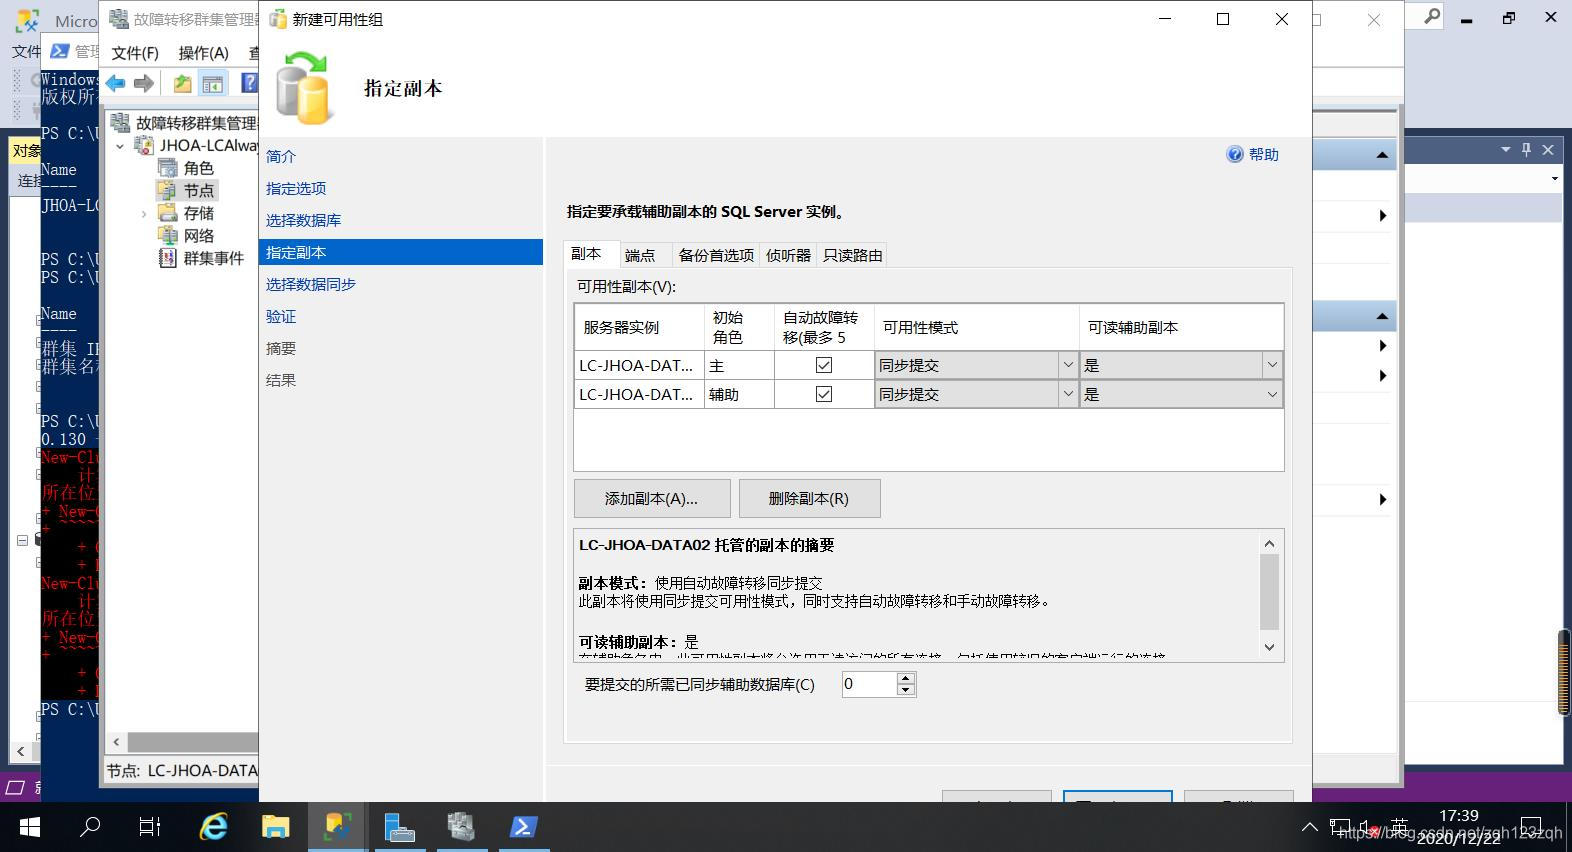This screenshot has height=852, width=1572.
Task: Go to 验证 wizard step
Action: (281, 316)
